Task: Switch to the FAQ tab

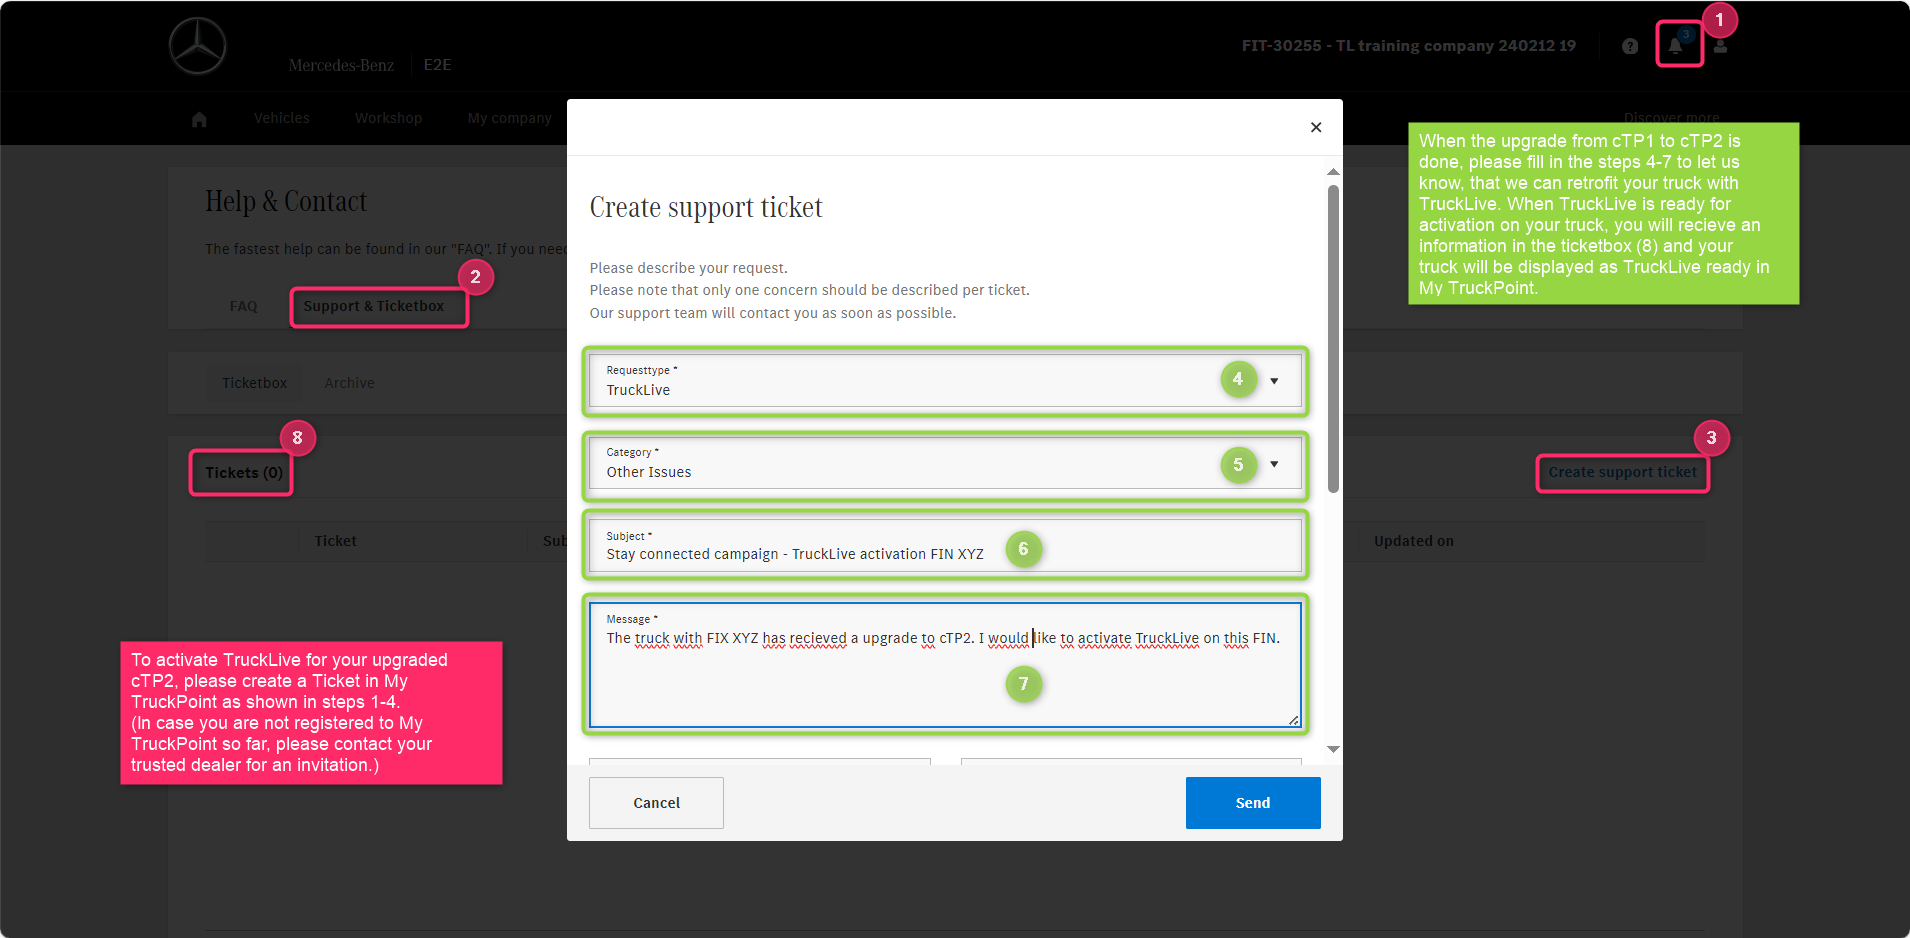Action: [x=243, y=306]
